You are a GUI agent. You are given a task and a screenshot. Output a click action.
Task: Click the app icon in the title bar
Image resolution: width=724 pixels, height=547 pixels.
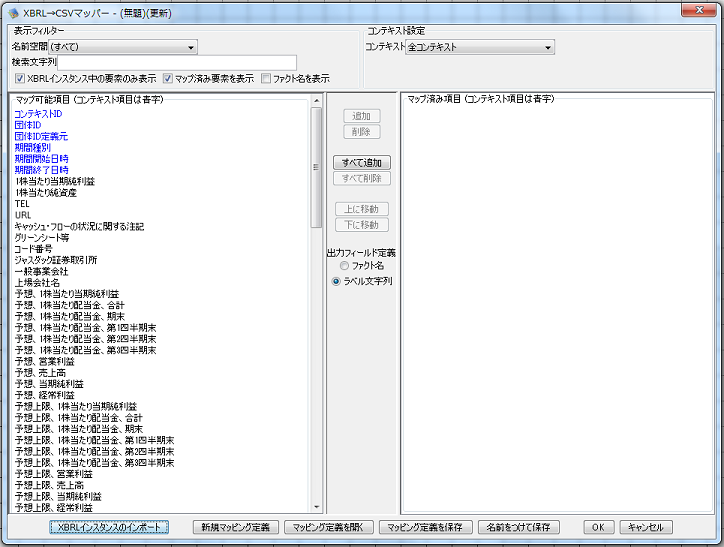pyautogui.click(x=13, y=11)
